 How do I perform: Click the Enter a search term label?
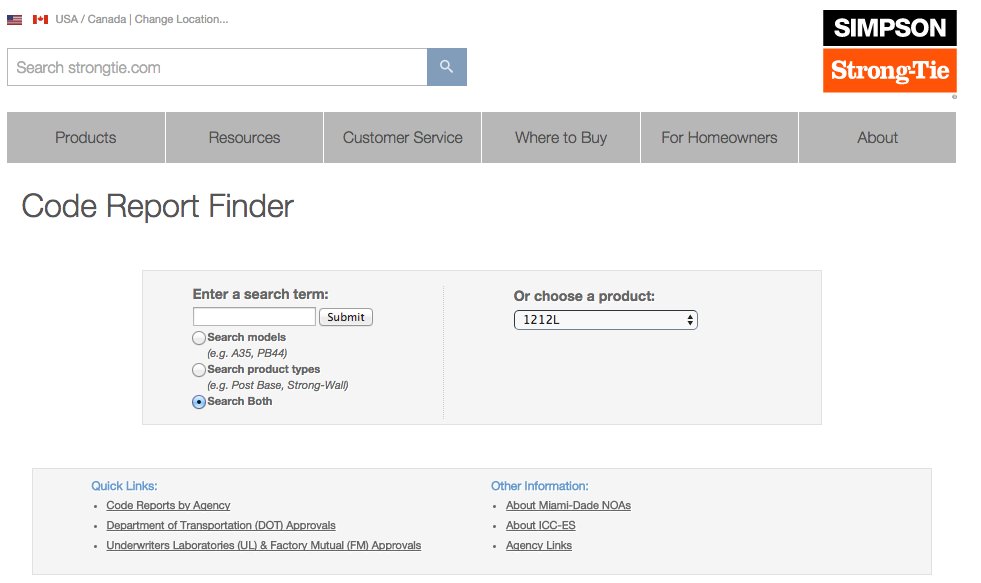coord(260,294)
